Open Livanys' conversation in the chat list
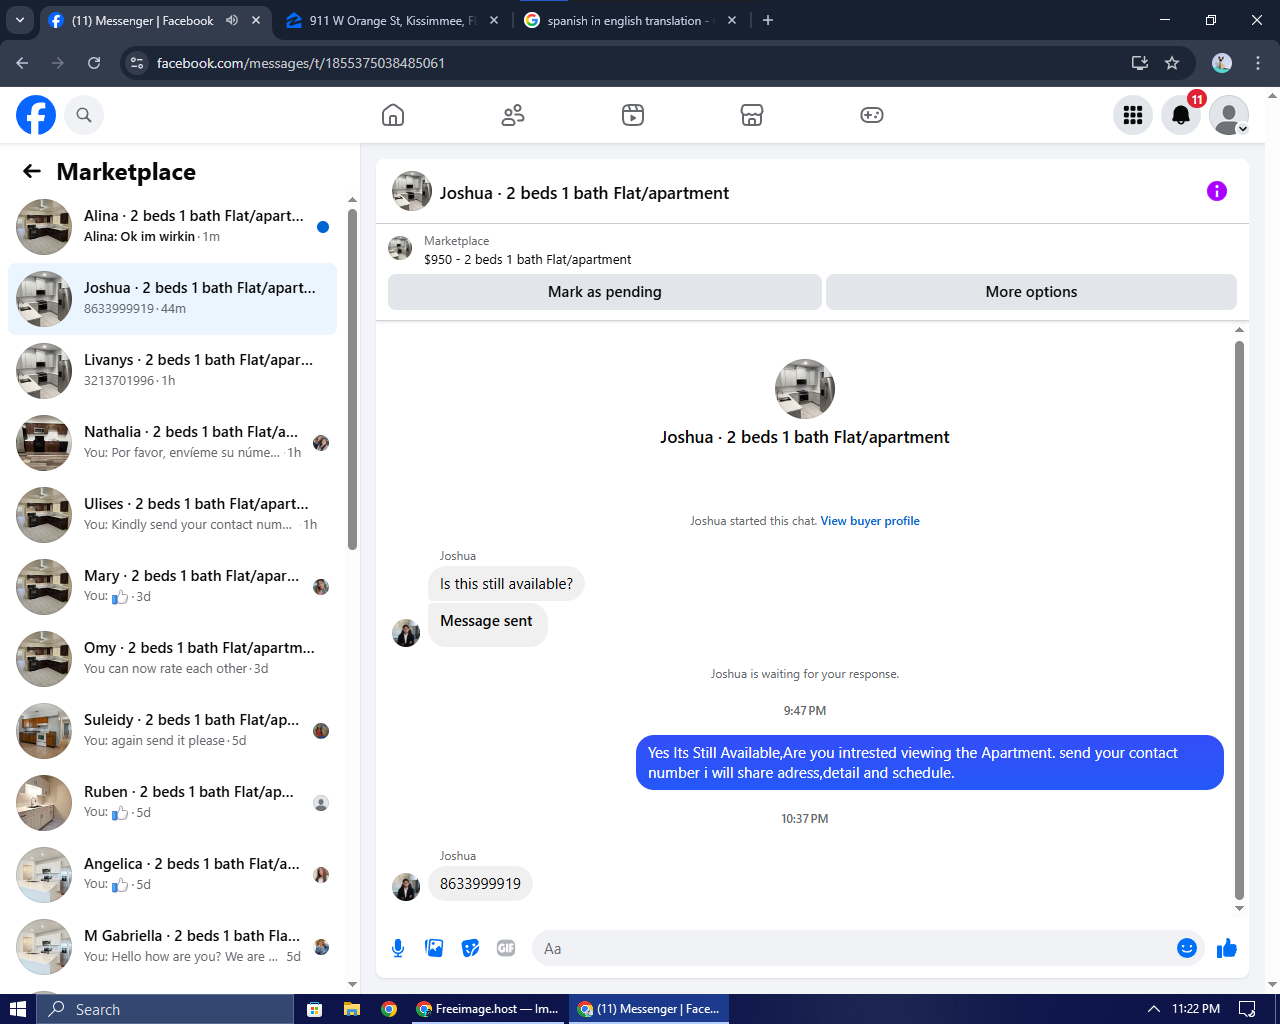 tap(172, 371)
